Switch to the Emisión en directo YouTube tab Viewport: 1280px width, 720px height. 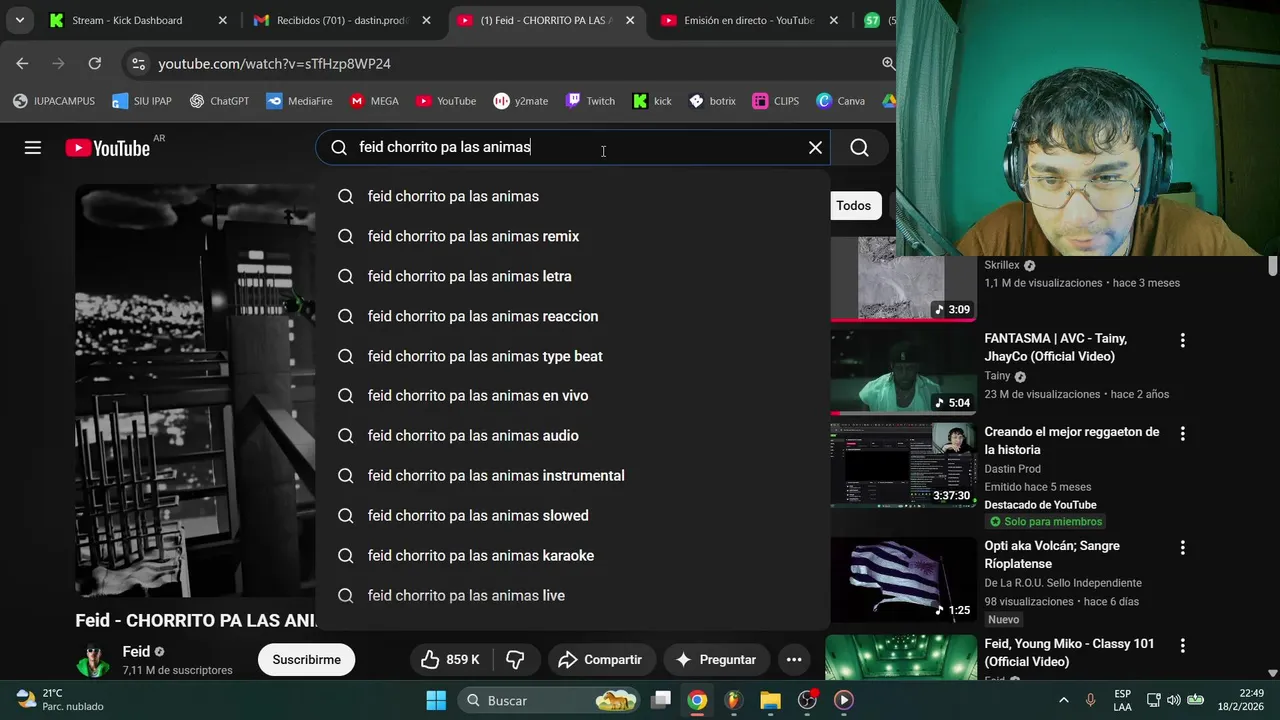pos(749,20)
